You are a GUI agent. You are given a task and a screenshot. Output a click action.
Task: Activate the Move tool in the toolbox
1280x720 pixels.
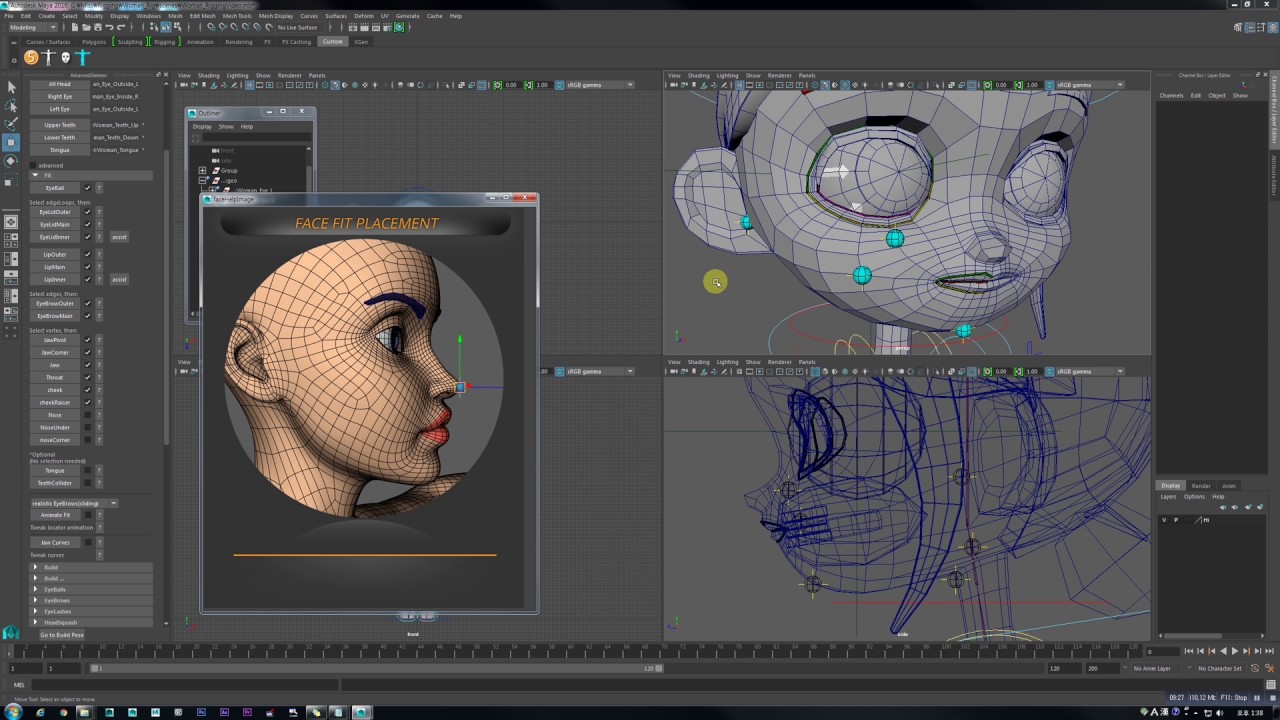pos(11,142)
